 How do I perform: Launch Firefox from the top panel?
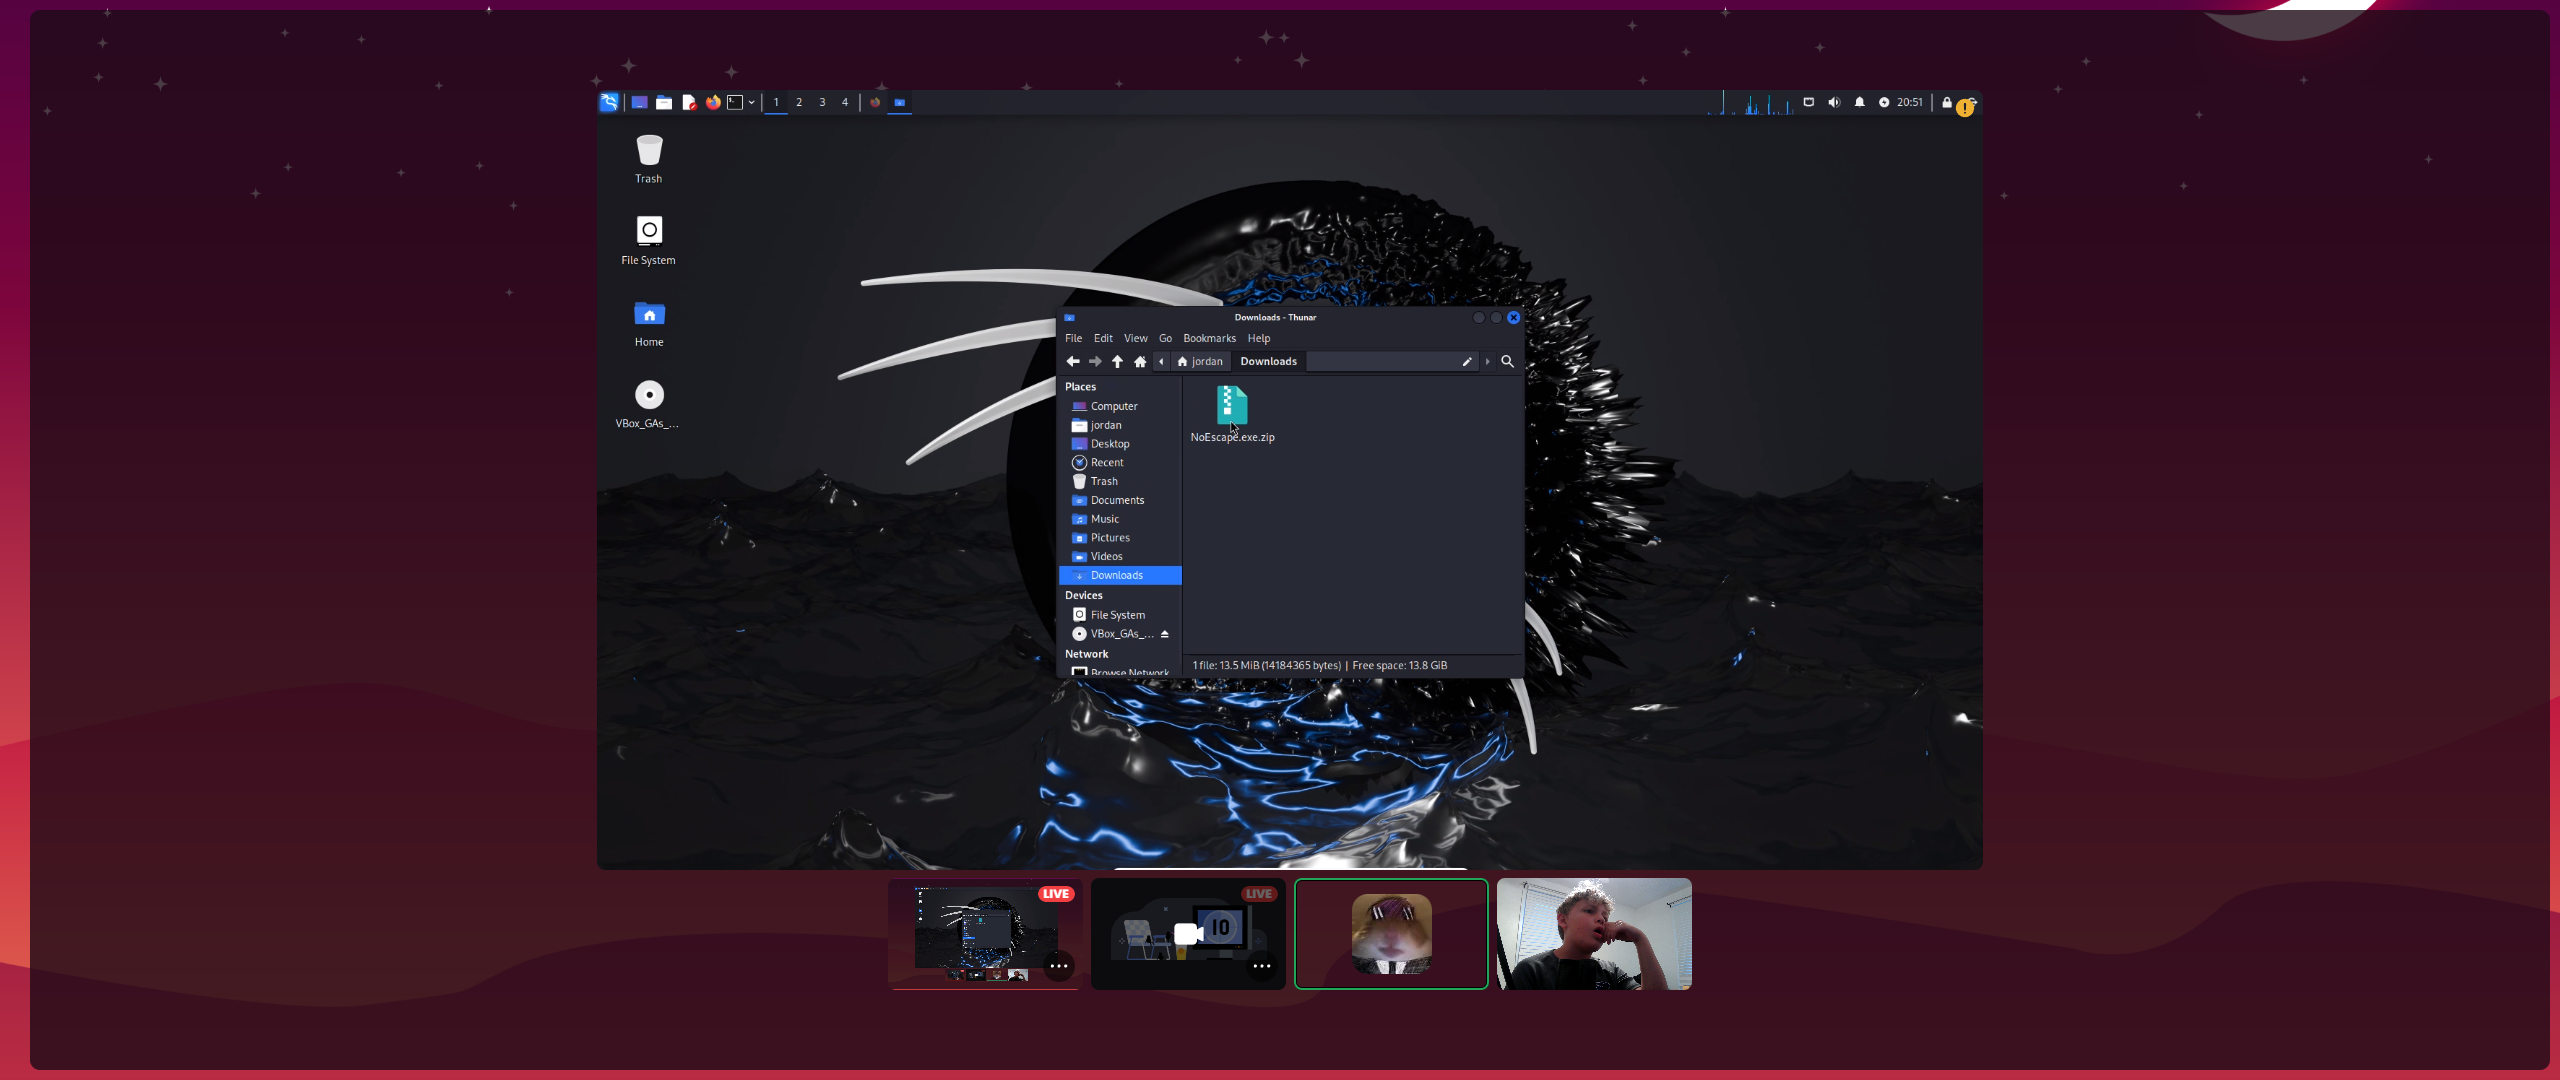coord(713,102)
